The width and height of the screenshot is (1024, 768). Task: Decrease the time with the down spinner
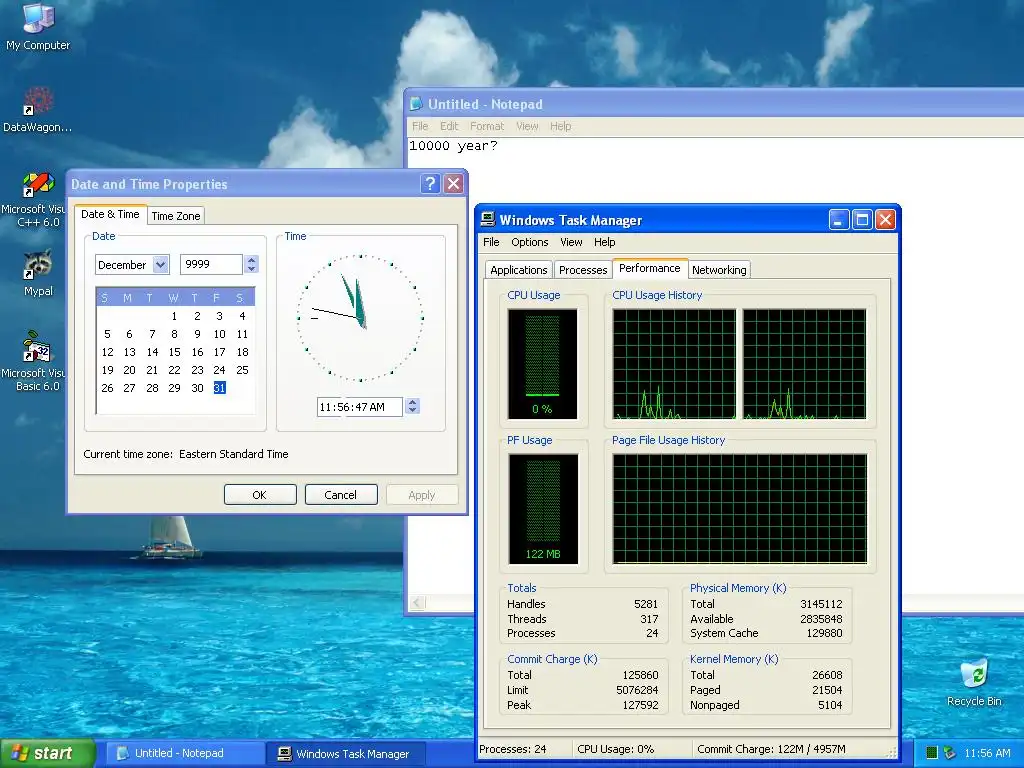click(x=413, y=411)
